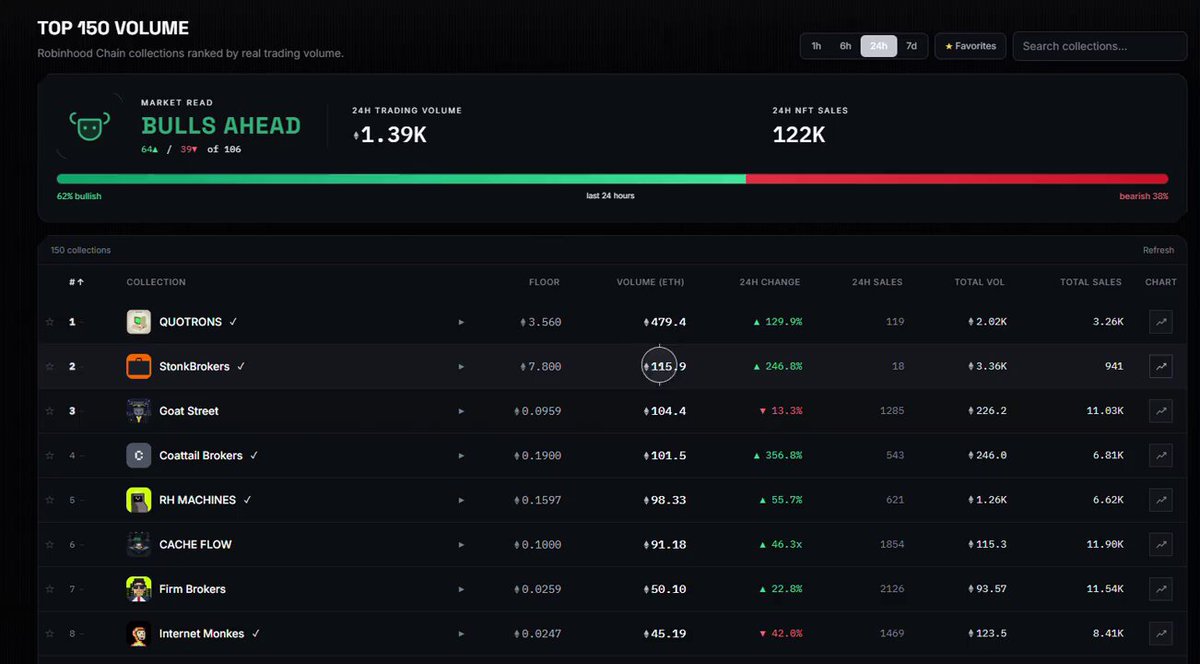Click the QUOTRONS collection avatar
Image resolution: width=1200 pixels, height=664 pixels.
139,322
